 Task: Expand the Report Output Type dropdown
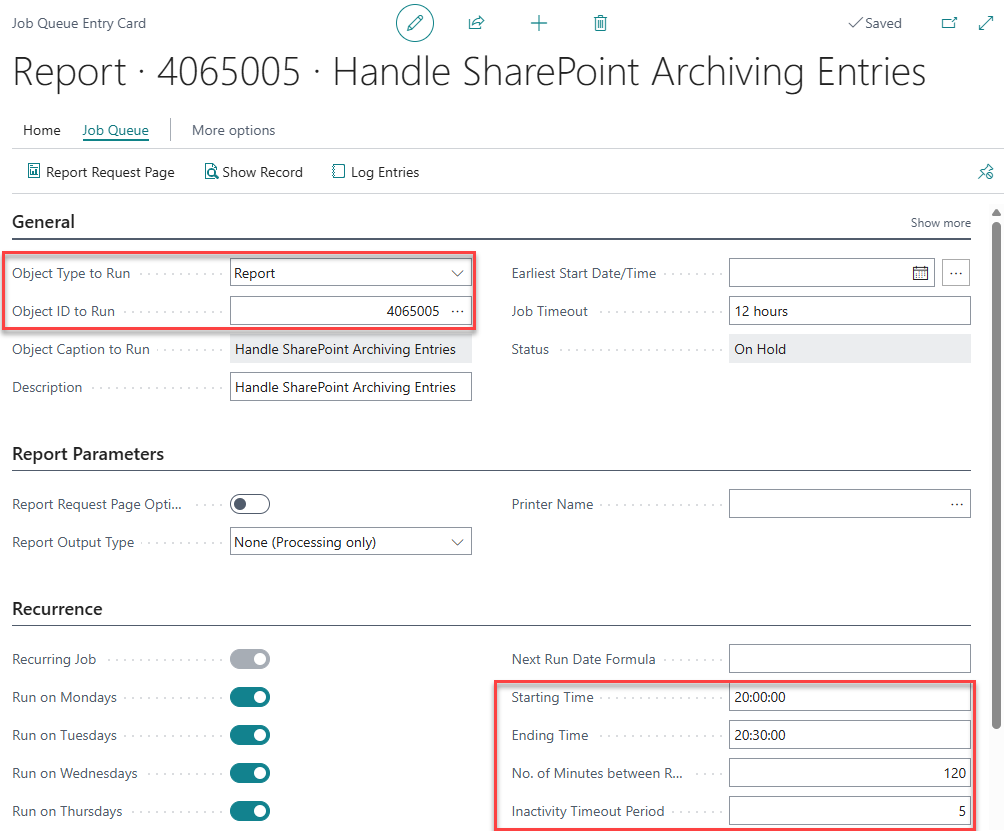click(x=350, y=542)
